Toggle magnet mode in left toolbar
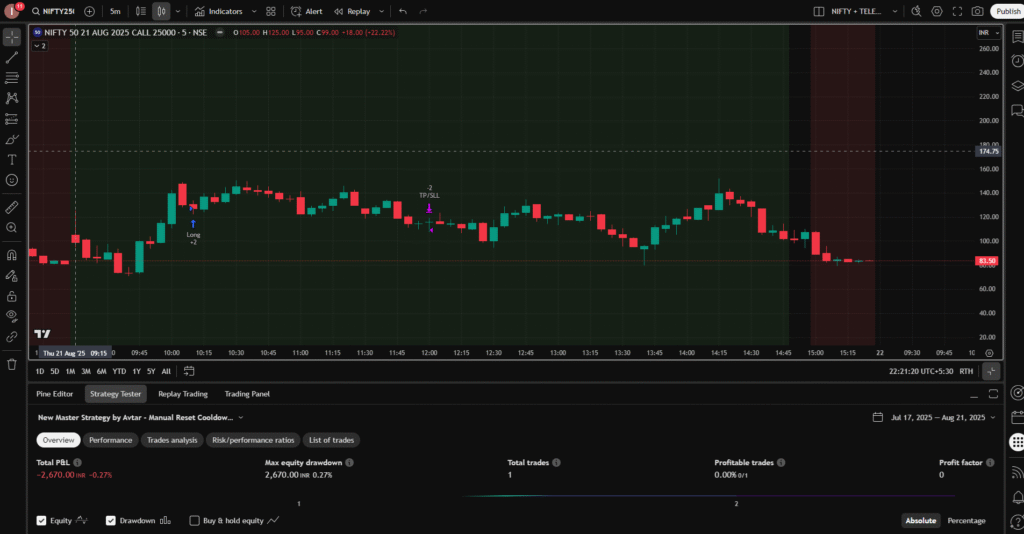The width and height of the screenshot is (1024, 534). pyautogui.click(x=12, y=255)
